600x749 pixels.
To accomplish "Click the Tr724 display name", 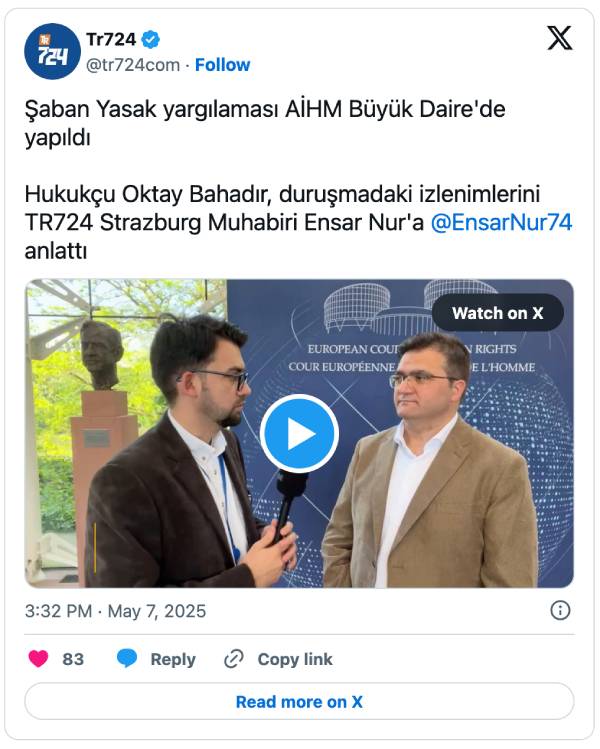I will [x=111, y=40].
